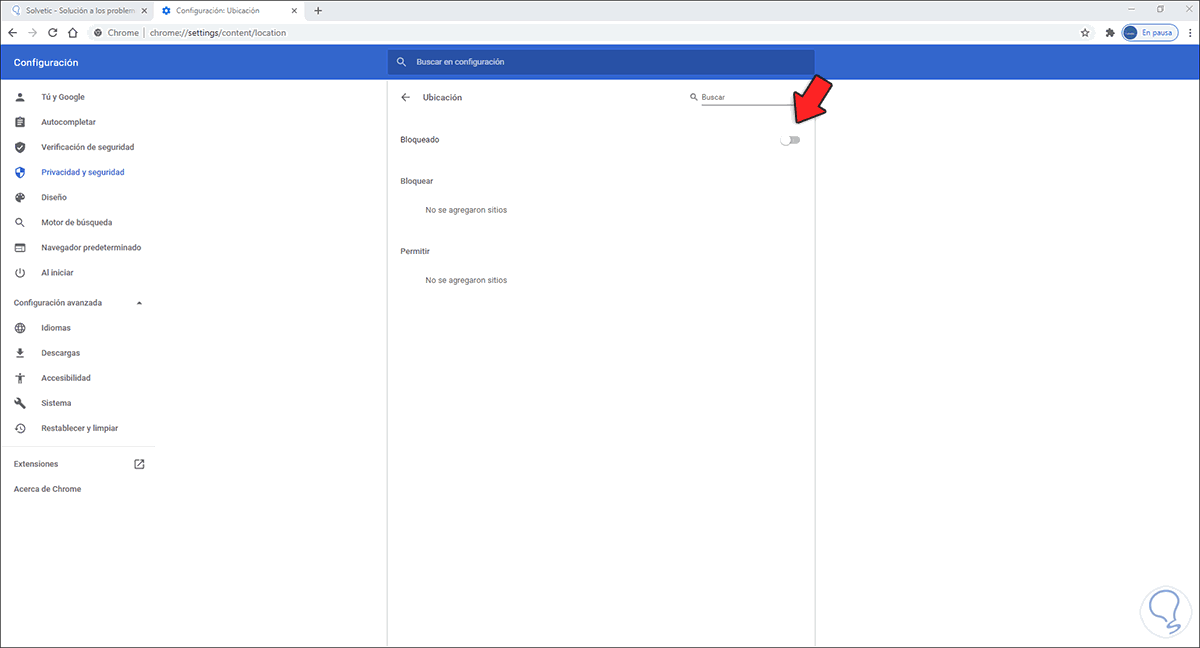Open Al iniciar settings
The height and width of the screenshot is (648, 1200).
57,272
